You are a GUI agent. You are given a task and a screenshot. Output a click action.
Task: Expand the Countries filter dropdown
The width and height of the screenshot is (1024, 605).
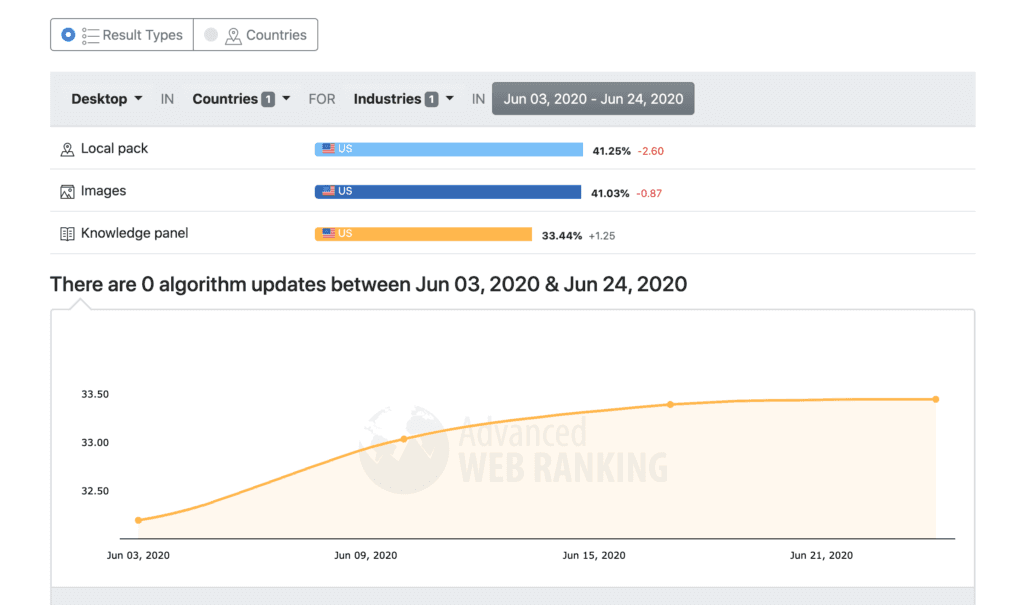[x=241, y=99]
